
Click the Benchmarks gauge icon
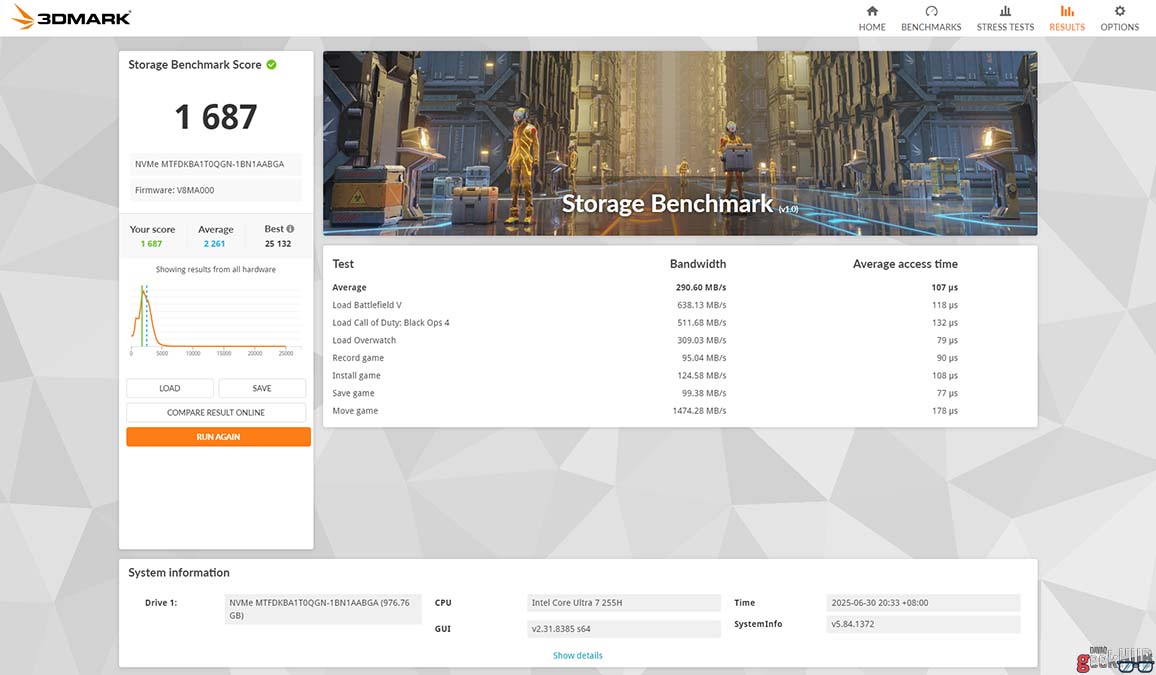click(931, 11)
